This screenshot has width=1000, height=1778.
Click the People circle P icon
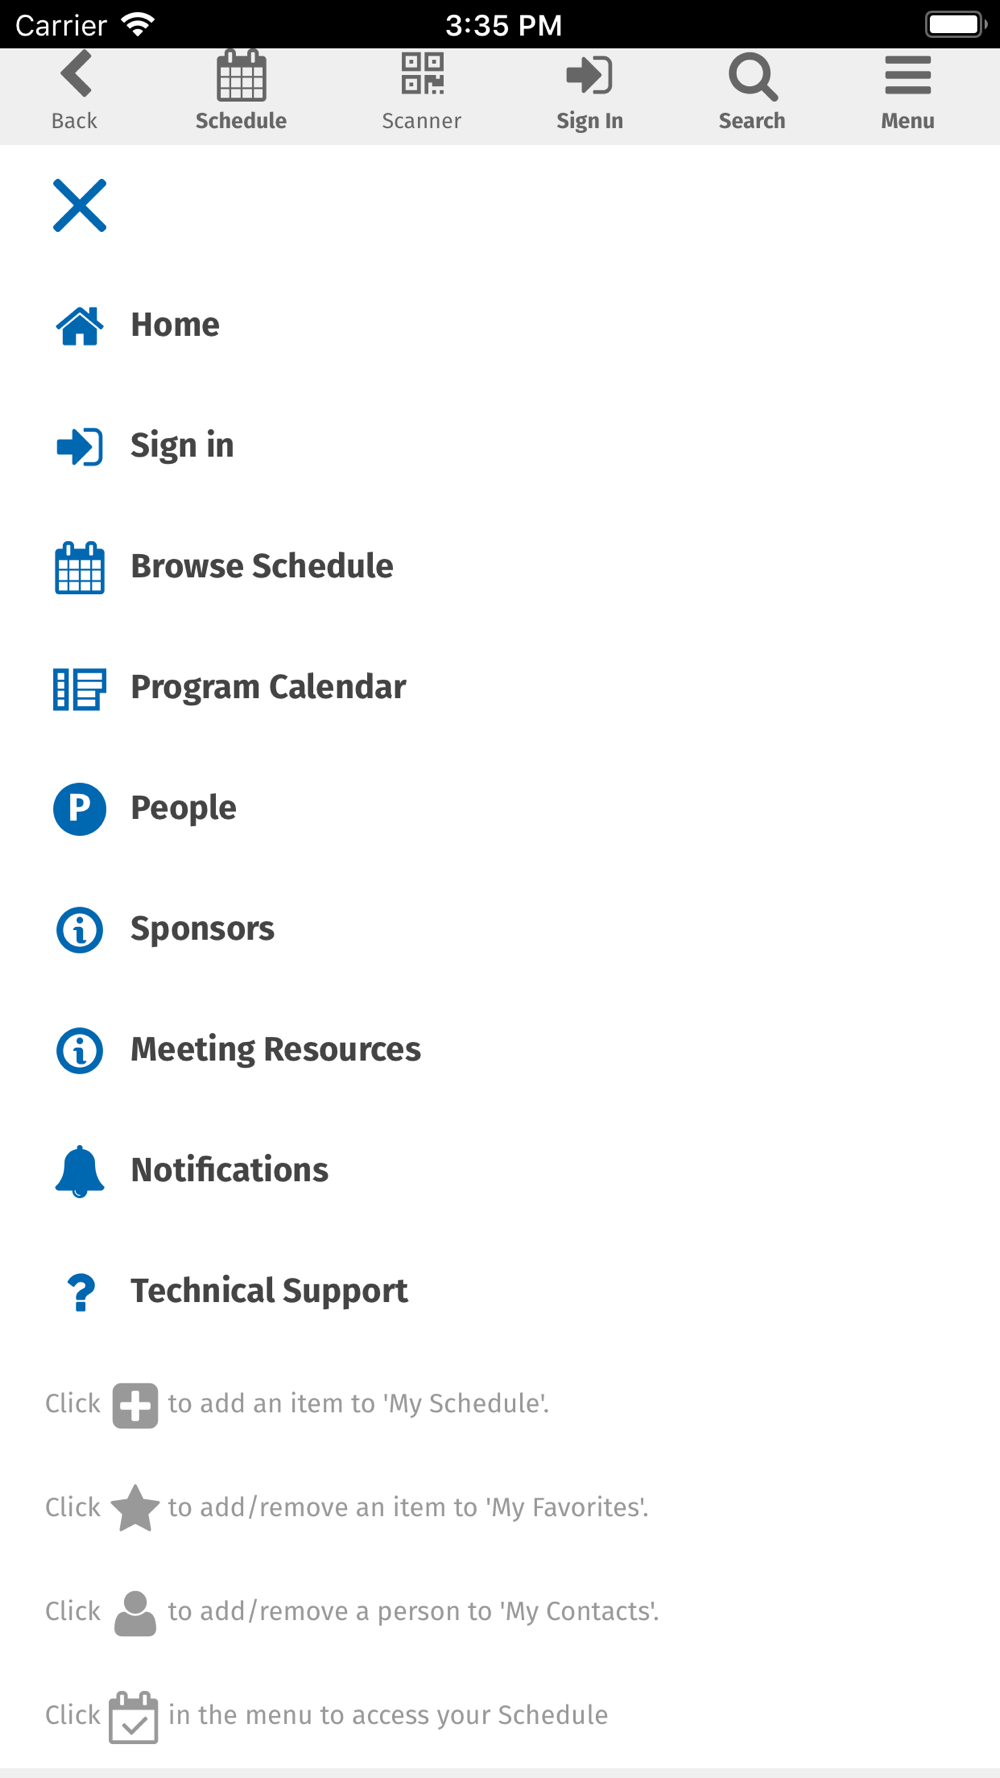[x=80, y=809]
